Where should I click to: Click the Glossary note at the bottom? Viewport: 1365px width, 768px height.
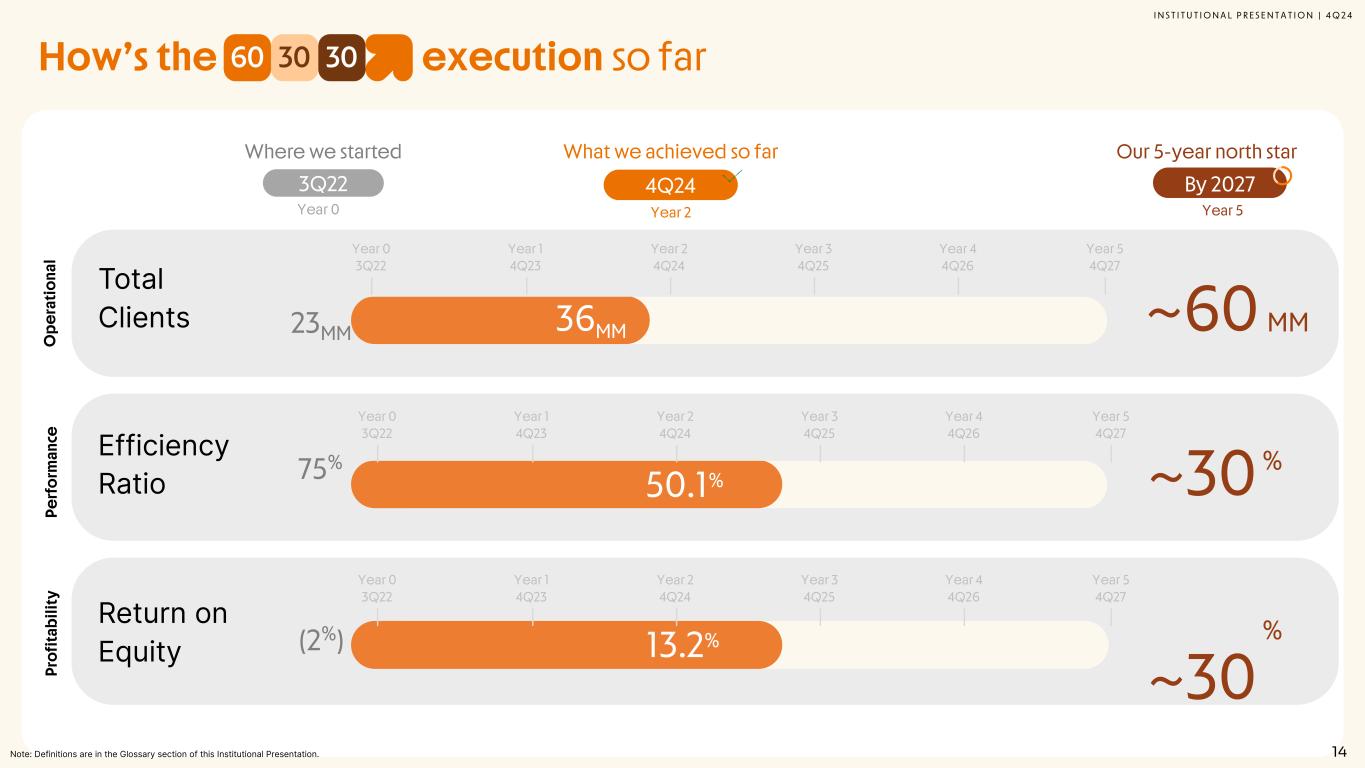coord(164,753)
